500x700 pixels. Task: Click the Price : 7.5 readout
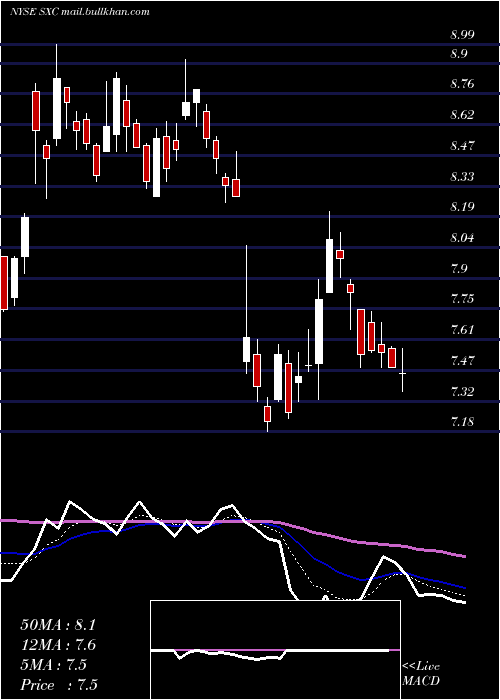coord(59,684)
